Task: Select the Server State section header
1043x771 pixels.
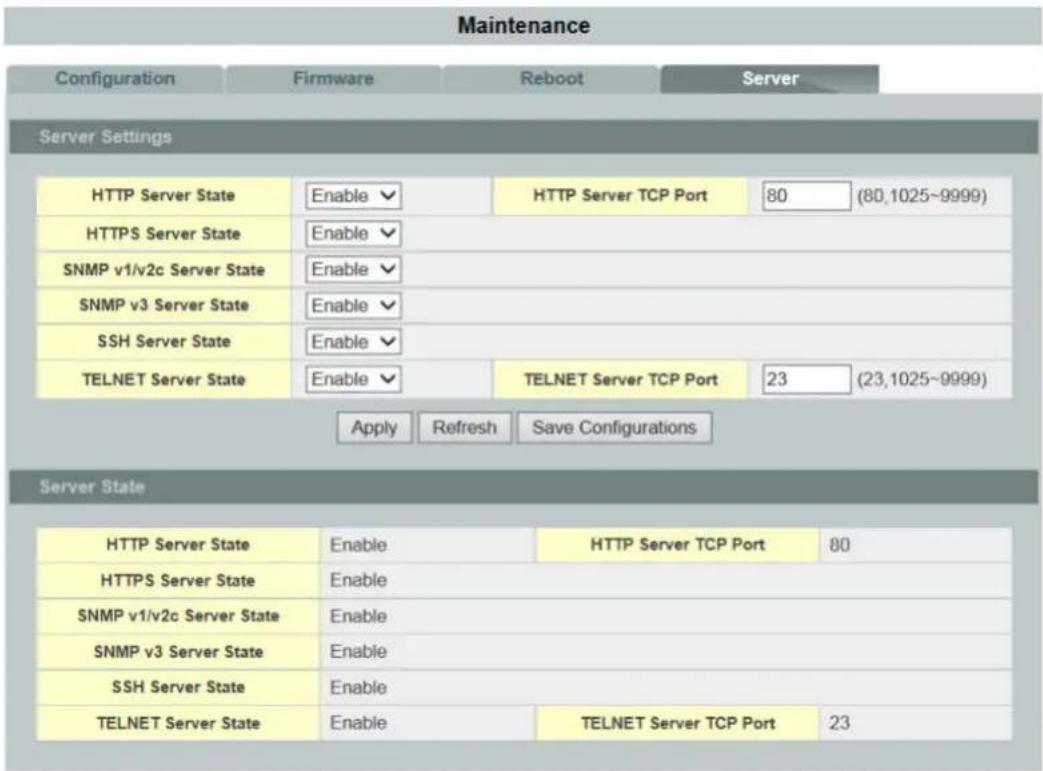Action: click(x=523, y=487)
